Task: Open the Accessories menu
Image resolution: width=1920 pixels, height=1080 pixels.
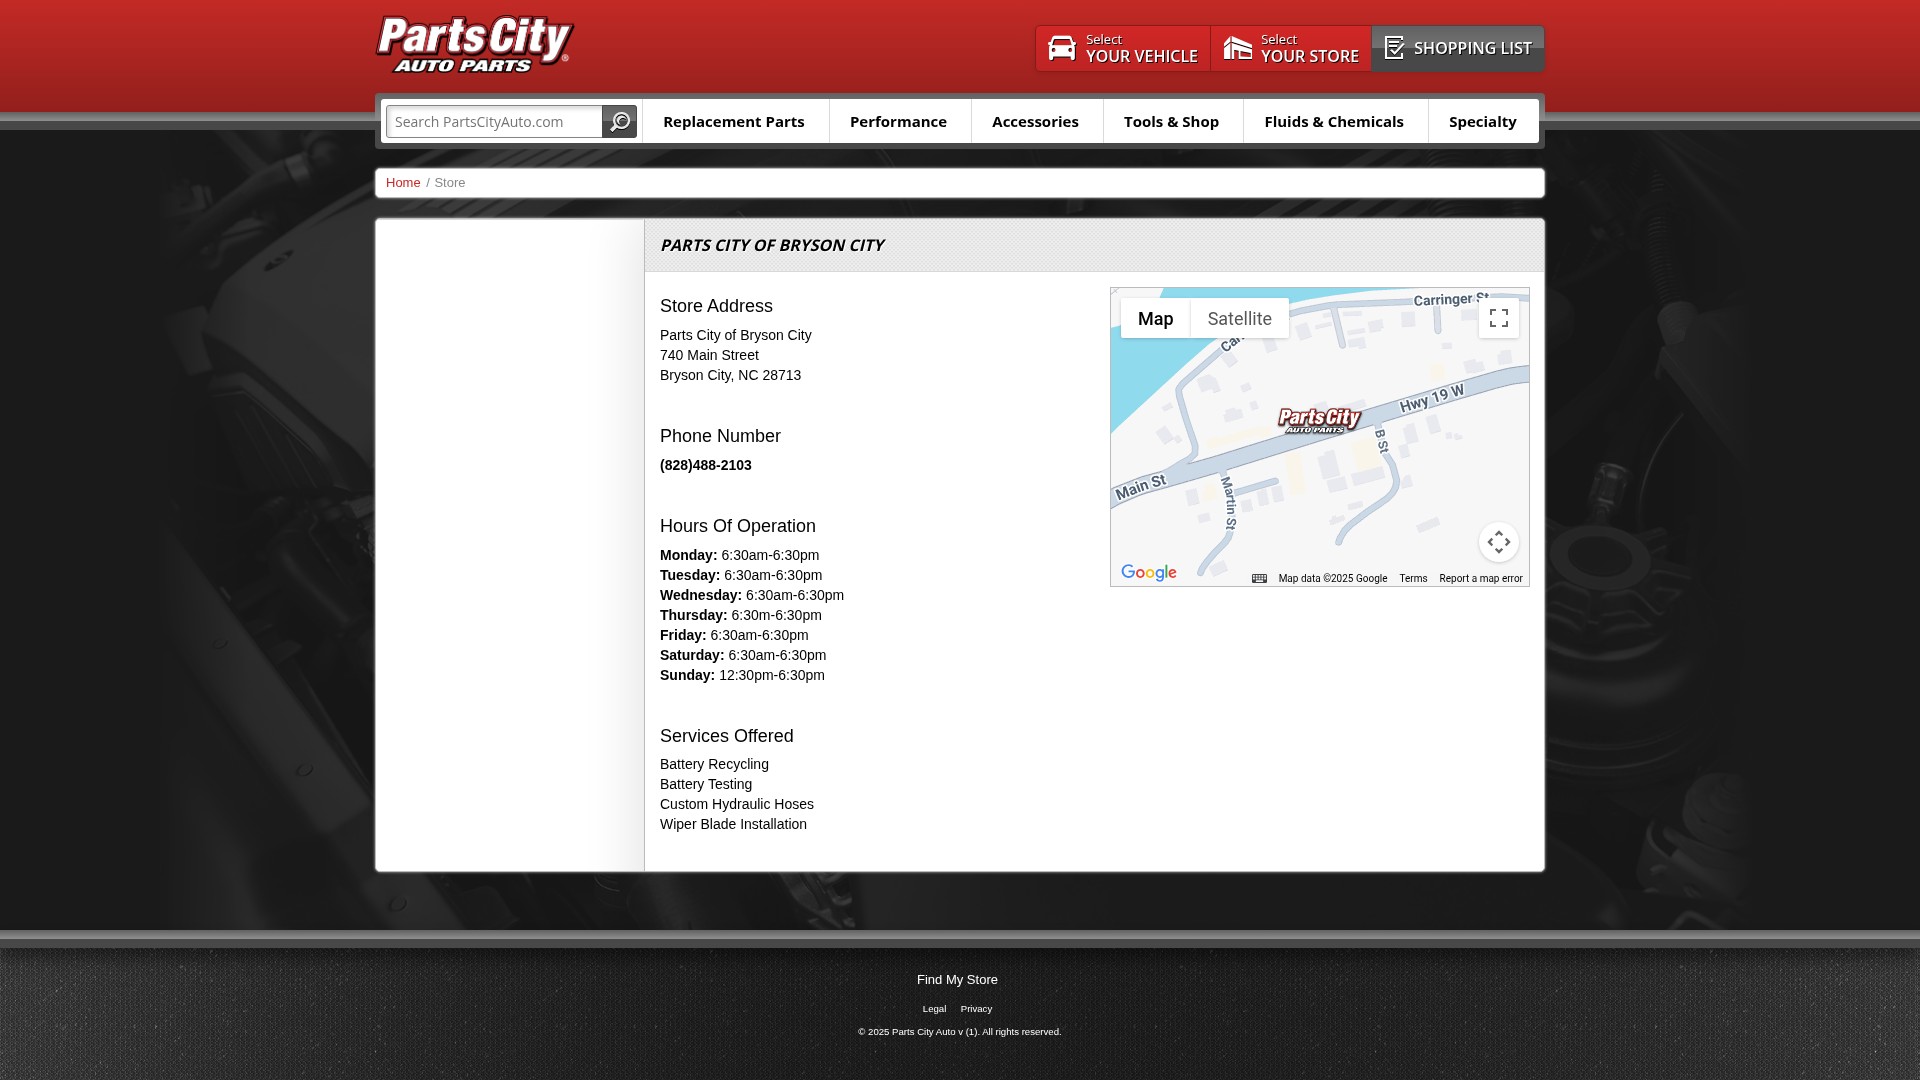Action: [1036, 121]
